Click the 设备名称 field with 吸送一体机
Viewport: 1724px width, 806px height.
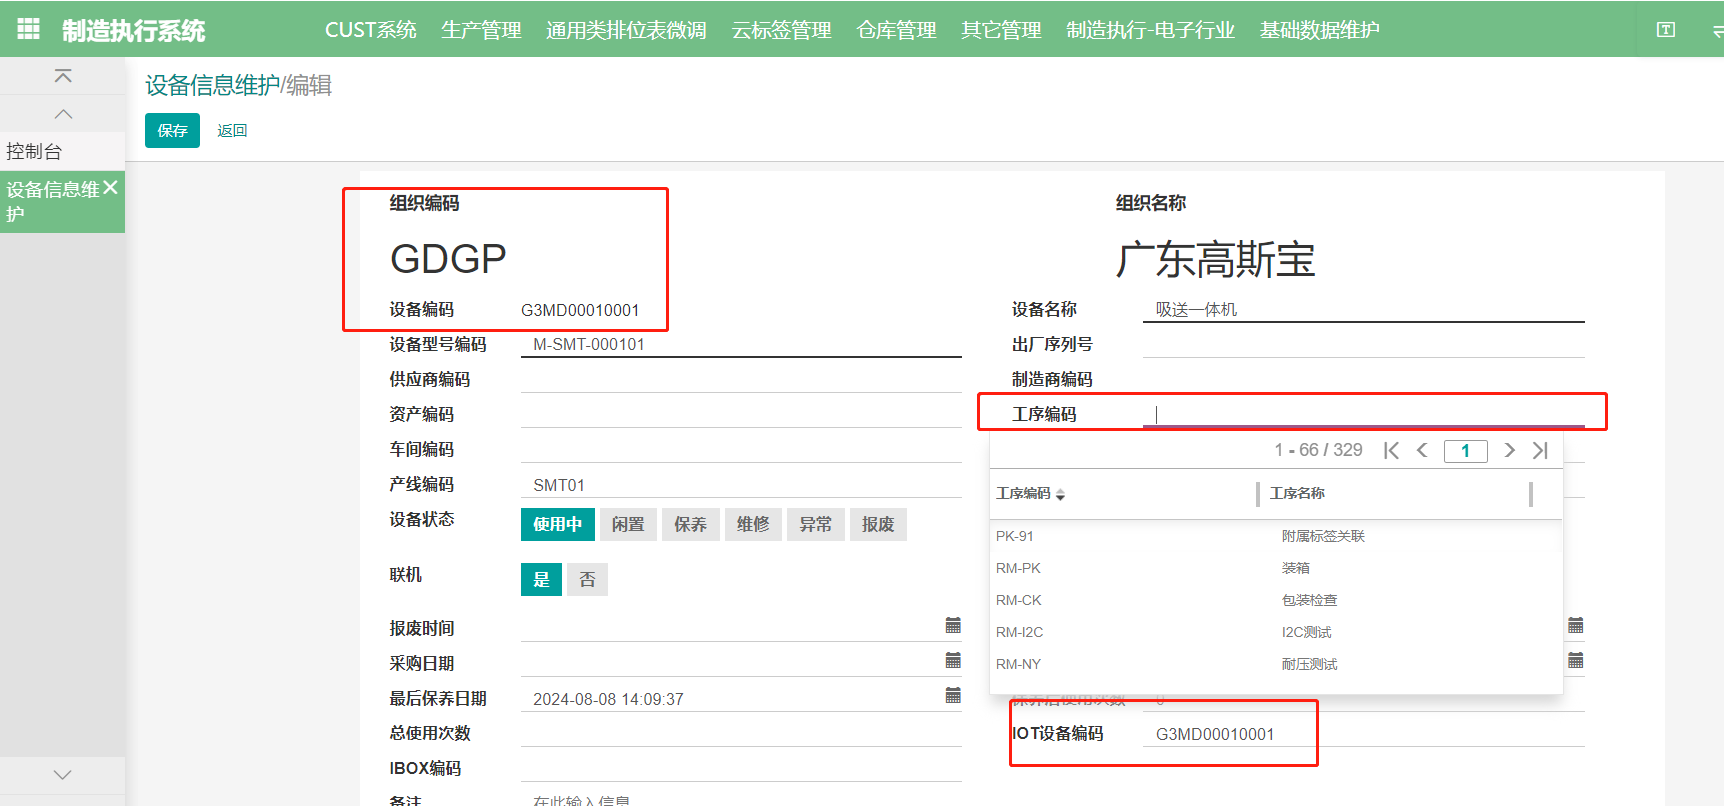[x=1364, y=309]
